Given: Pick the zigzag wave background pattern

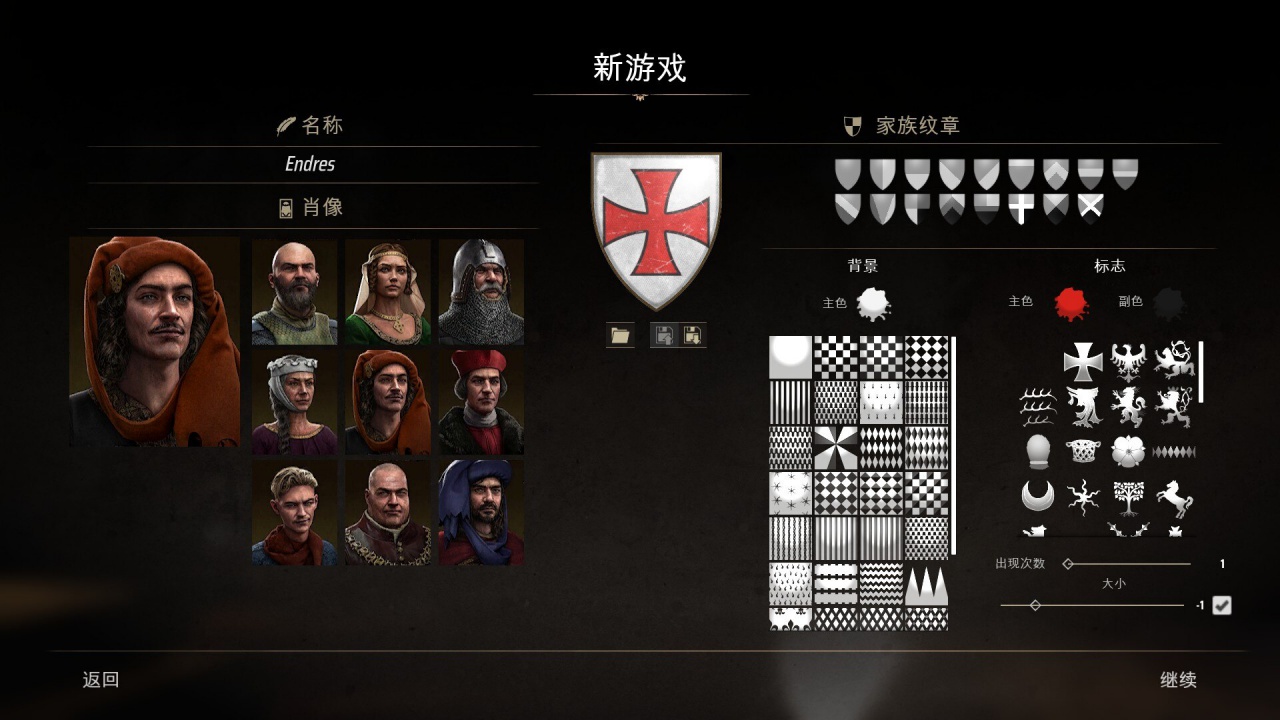Looking at the screenshot, I should [x=882, y=583].
